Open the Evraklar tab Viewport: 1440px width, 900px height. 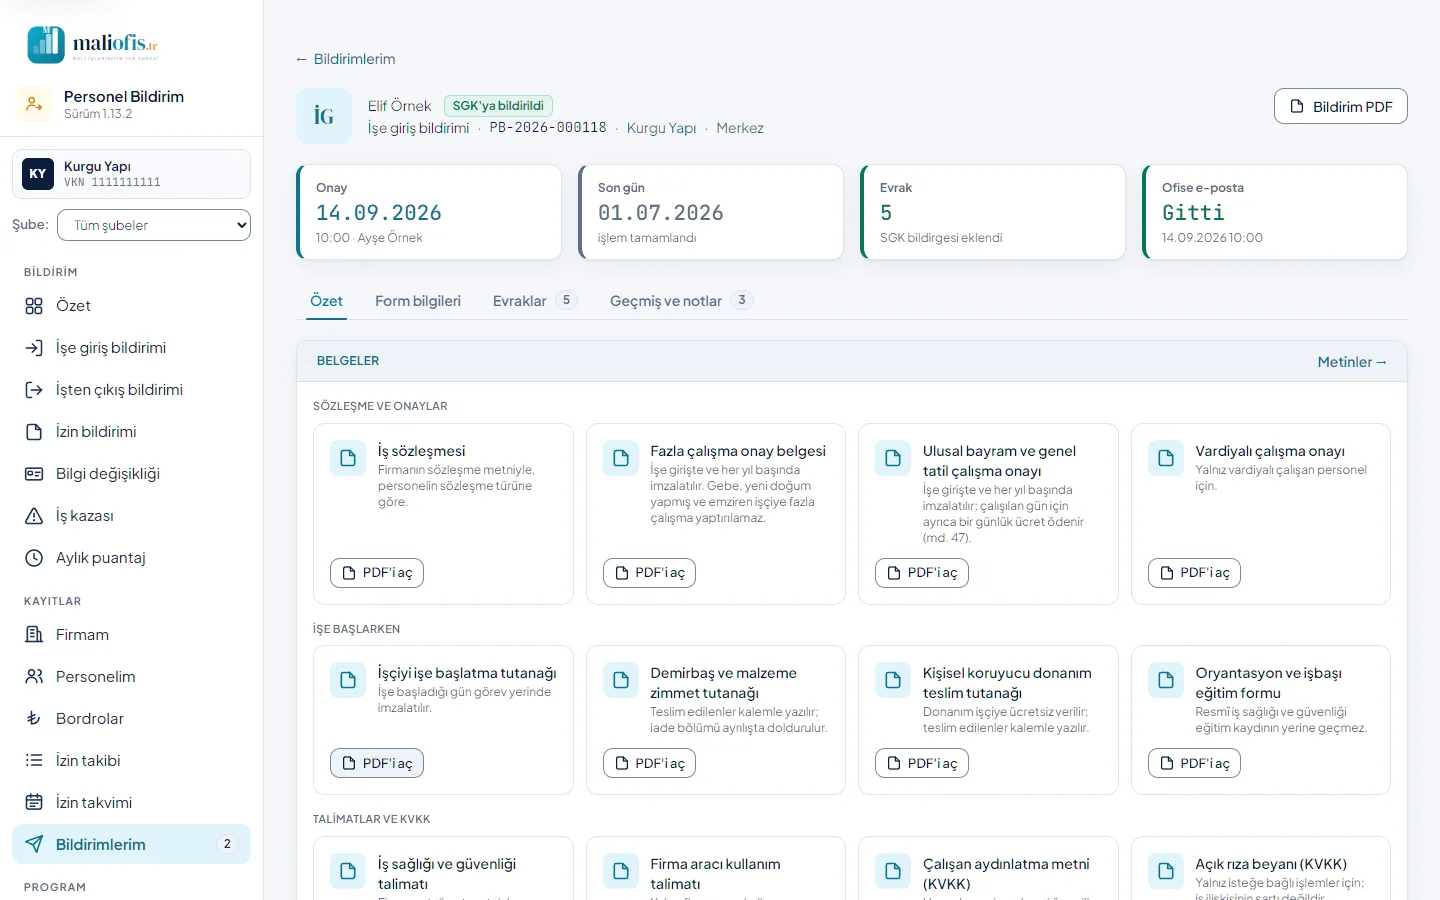tap(534, 301)
